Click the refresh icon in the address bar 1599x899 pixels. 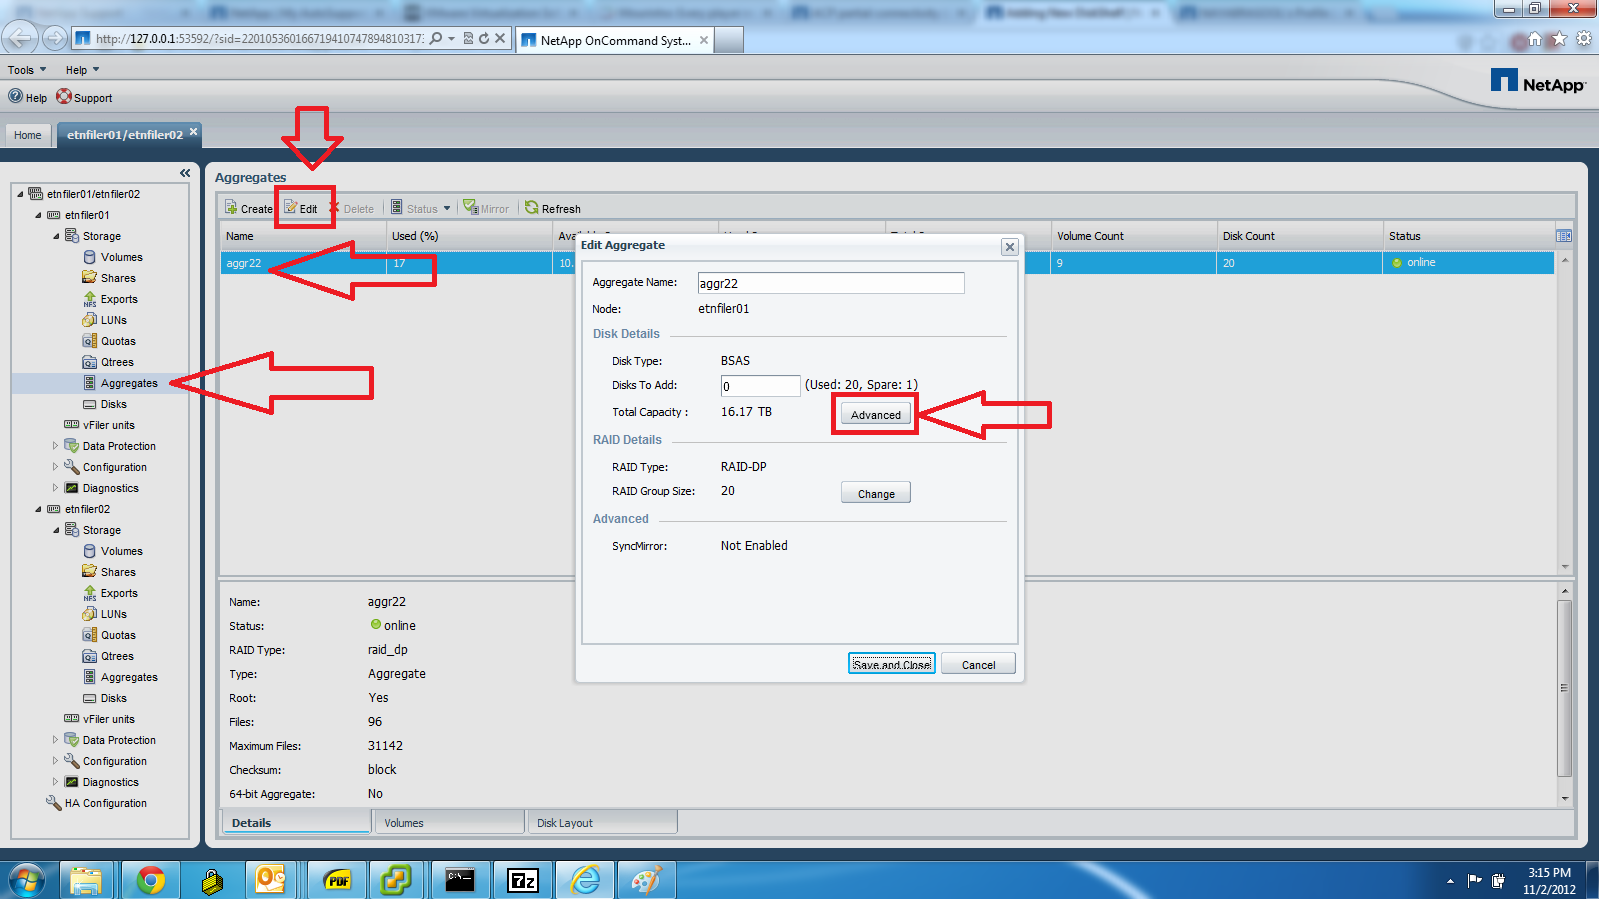coord(484,38)
